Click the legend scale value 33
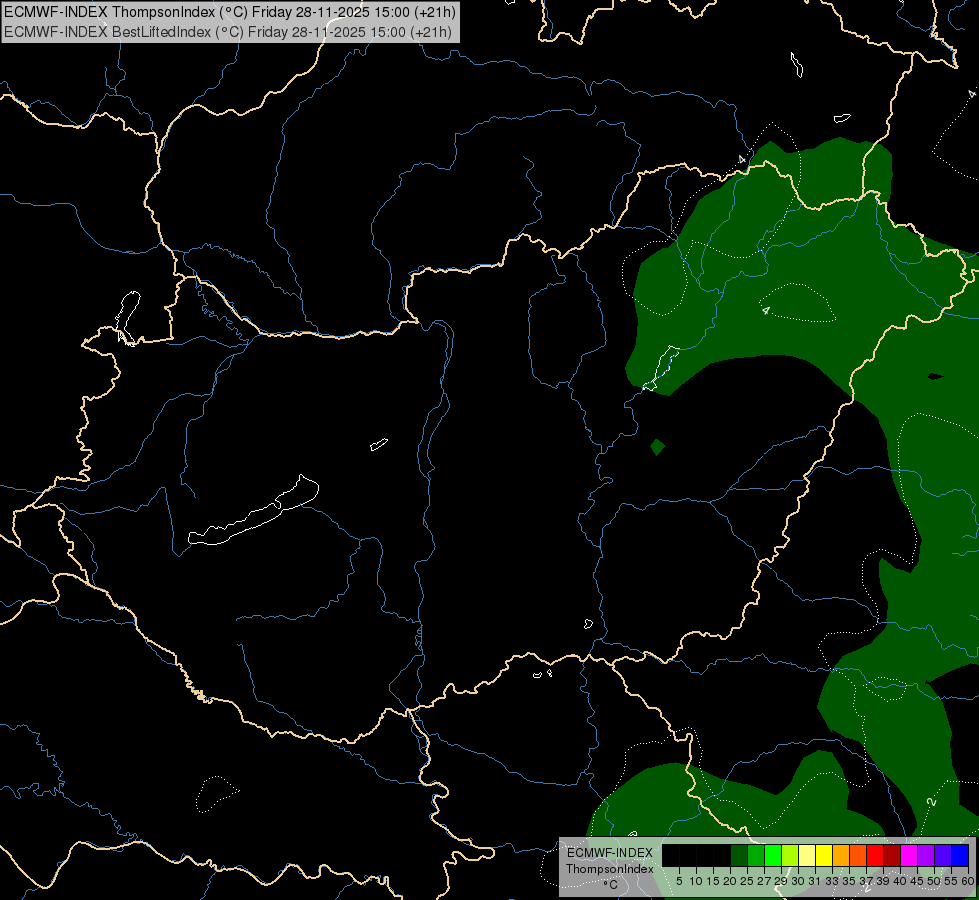979x900 pixels. (x=832, y=881)
